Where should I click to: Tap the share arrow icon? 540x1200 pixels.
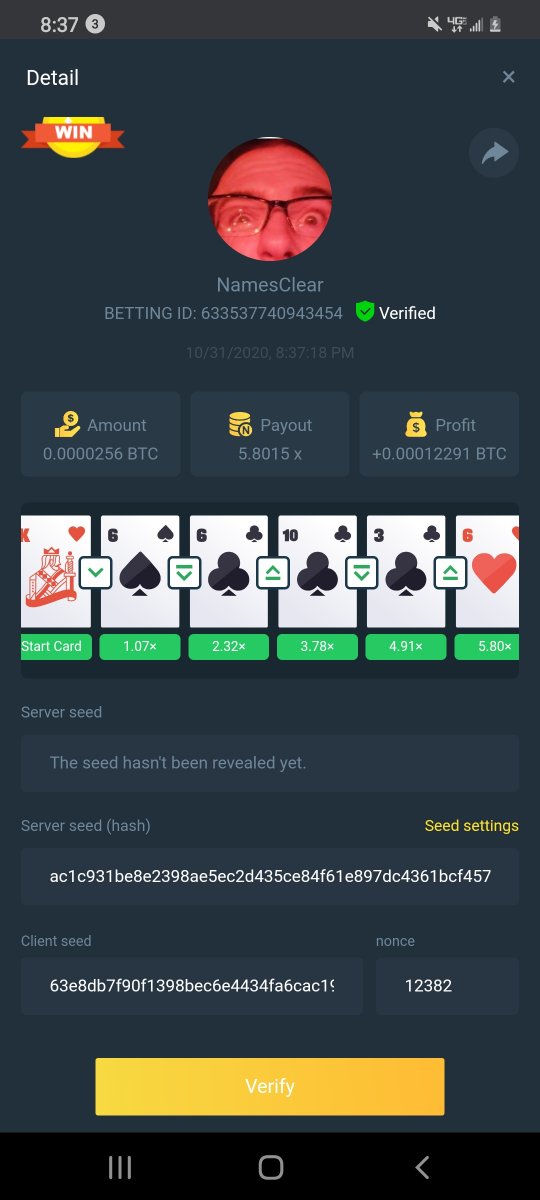click(494, 153)
